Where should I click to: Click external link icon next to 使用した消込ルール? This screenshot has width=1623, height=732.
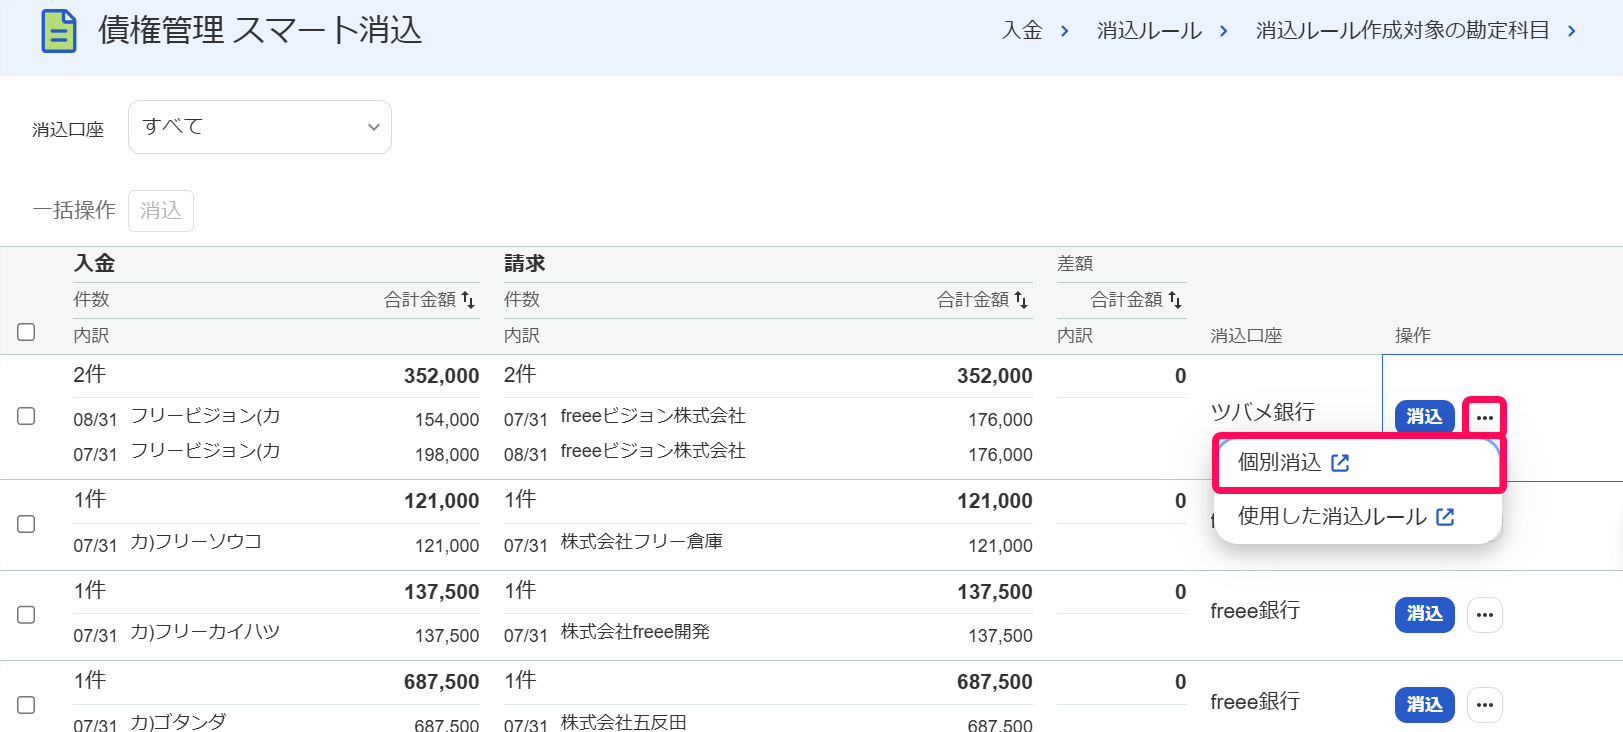coord(1445,517)
